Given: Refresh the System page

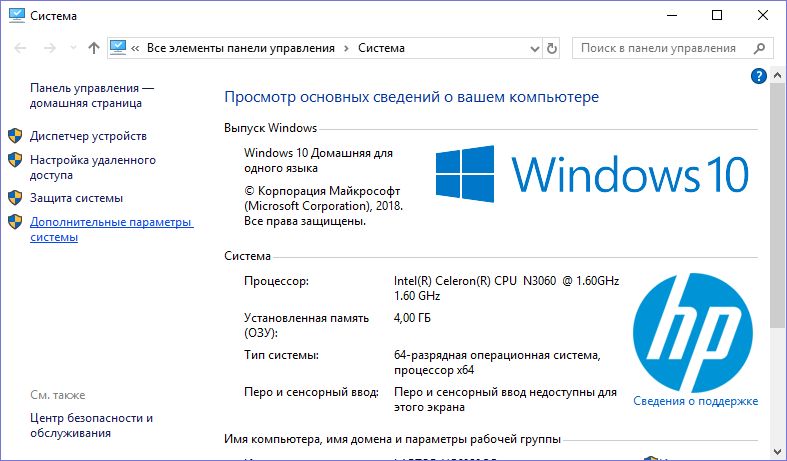Looking at the screenshot, I should [x=552, y=49].
